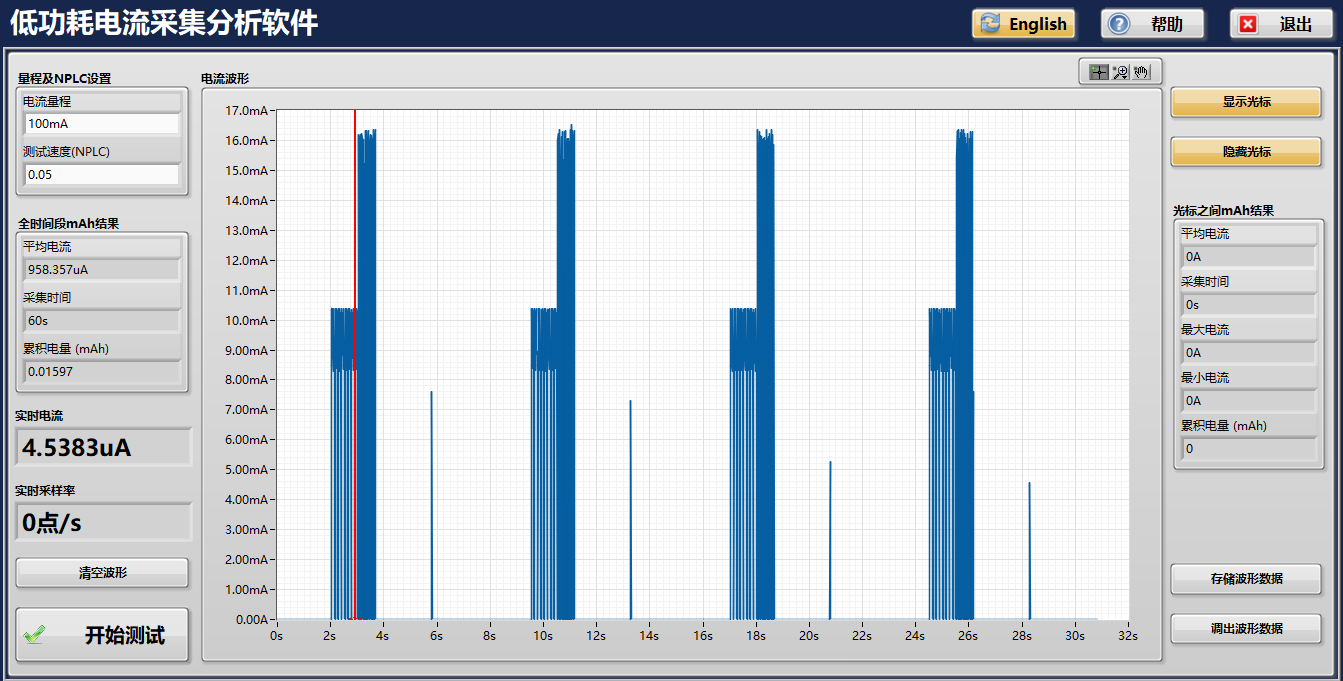
Task: Hide cursors with 隐藏光标 button
Action: (x=1245, y=152)
